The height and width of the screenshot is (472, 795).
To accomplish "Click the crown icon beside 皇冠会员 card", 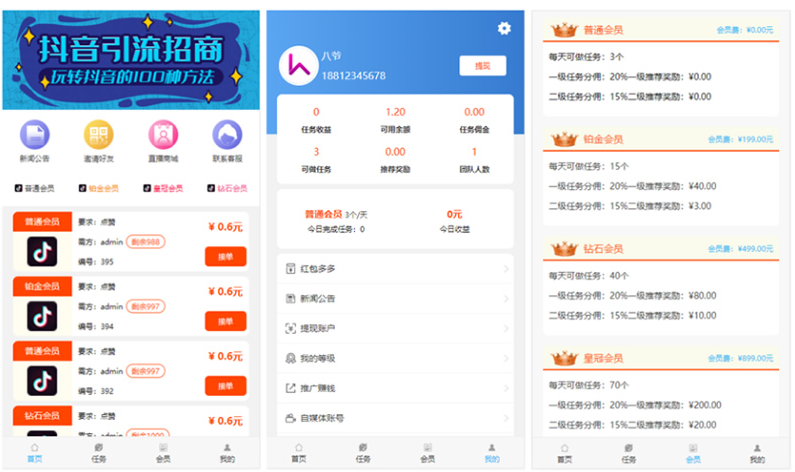I will (565, 357).
